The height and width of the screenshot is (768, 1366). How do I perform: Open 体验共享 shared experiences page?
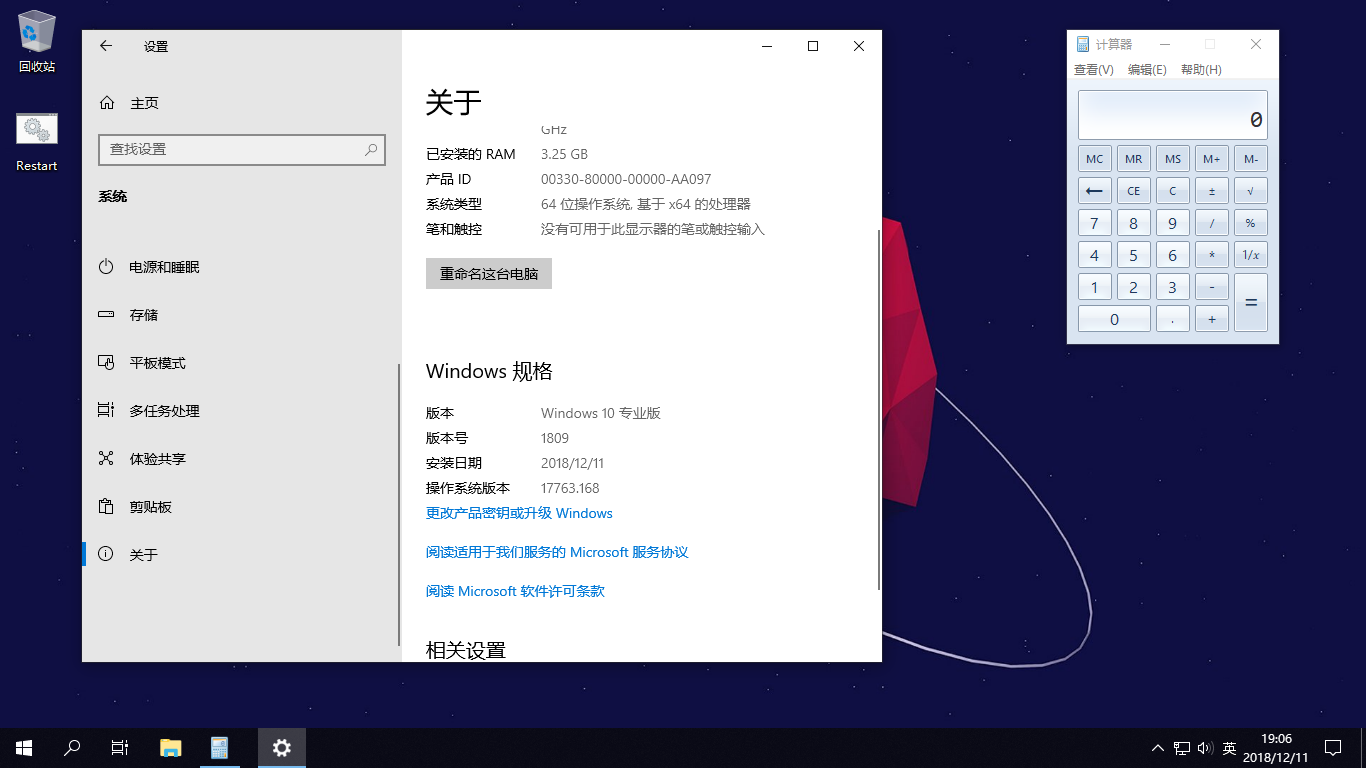pyautogui.click(x=157, y=459)
